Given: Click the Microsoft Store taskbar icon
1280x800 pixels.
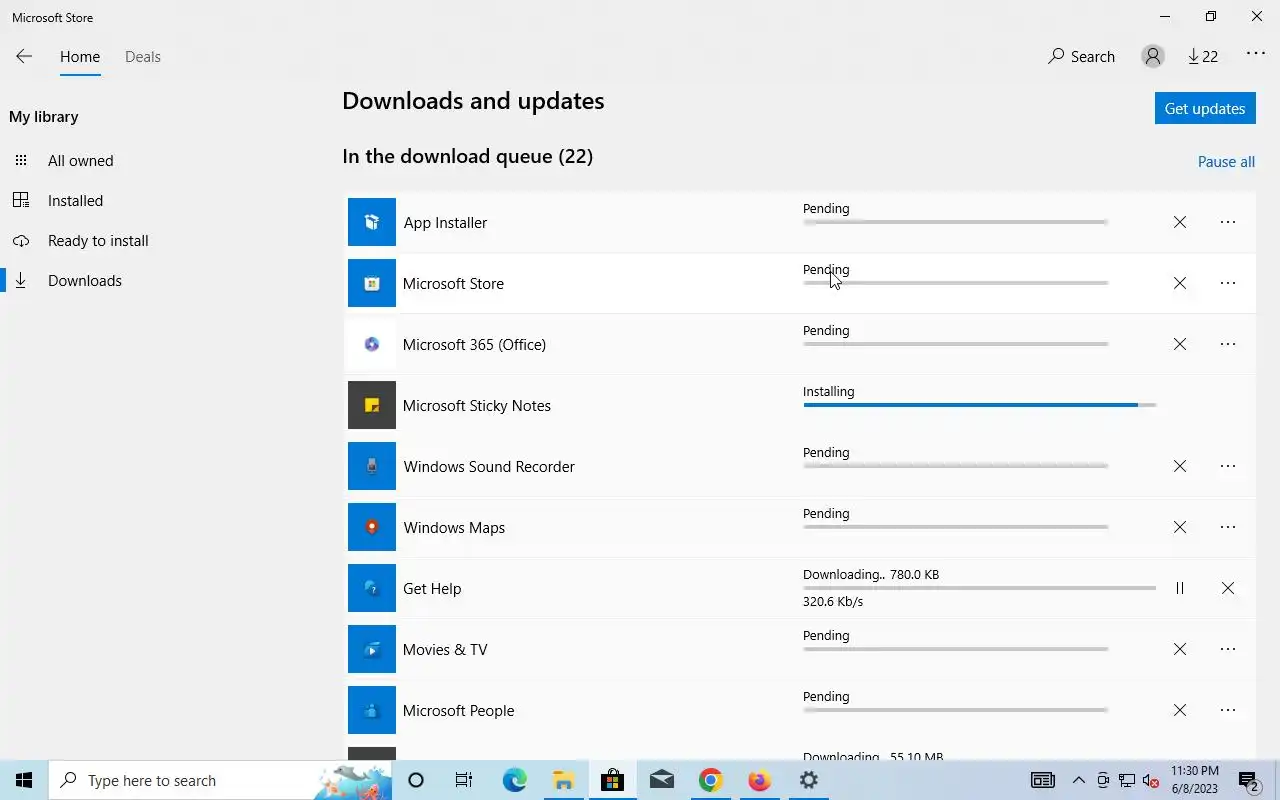Looking at the screenshot, I should [612, 781].
